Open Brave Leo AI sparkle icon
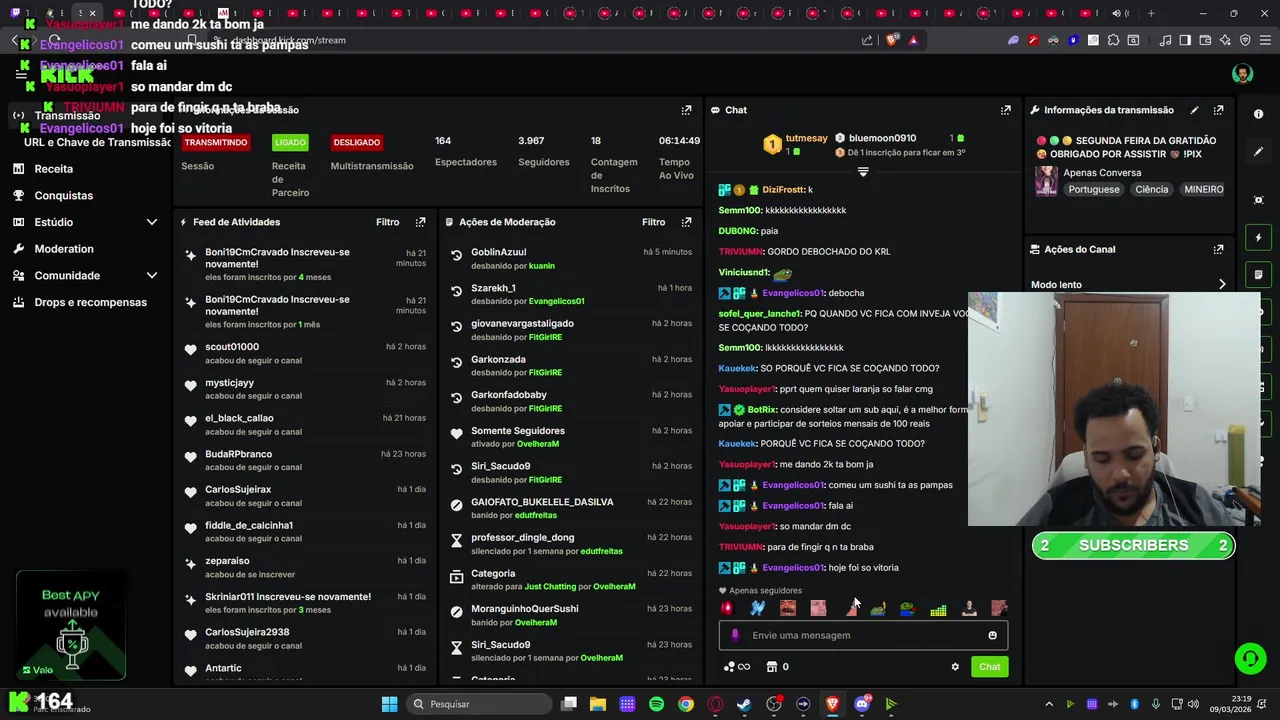 tap(1225, 40)
